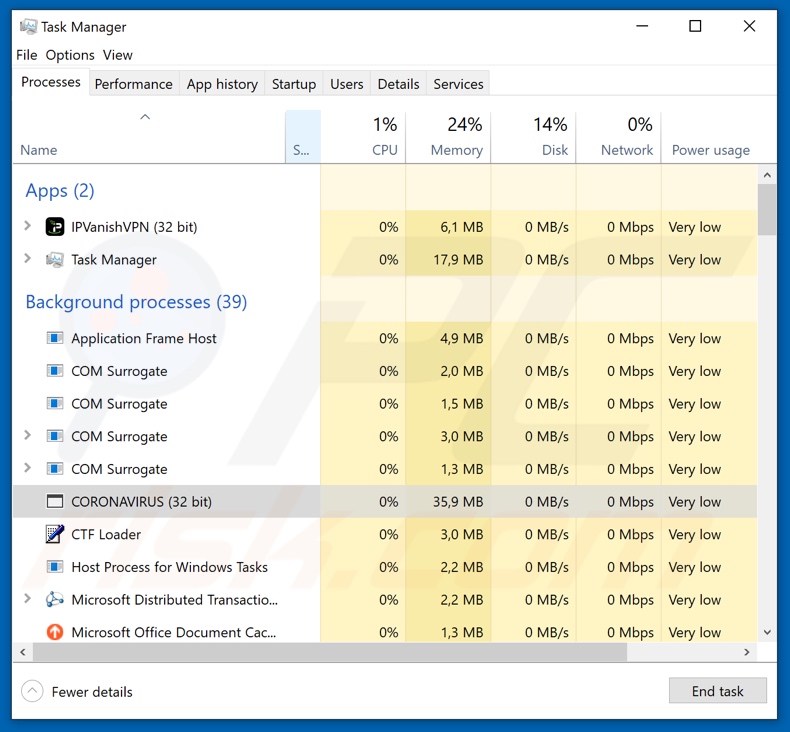This screenshot has width=790, height=732.
Task: Open the View menu
Action: (117, 55)
